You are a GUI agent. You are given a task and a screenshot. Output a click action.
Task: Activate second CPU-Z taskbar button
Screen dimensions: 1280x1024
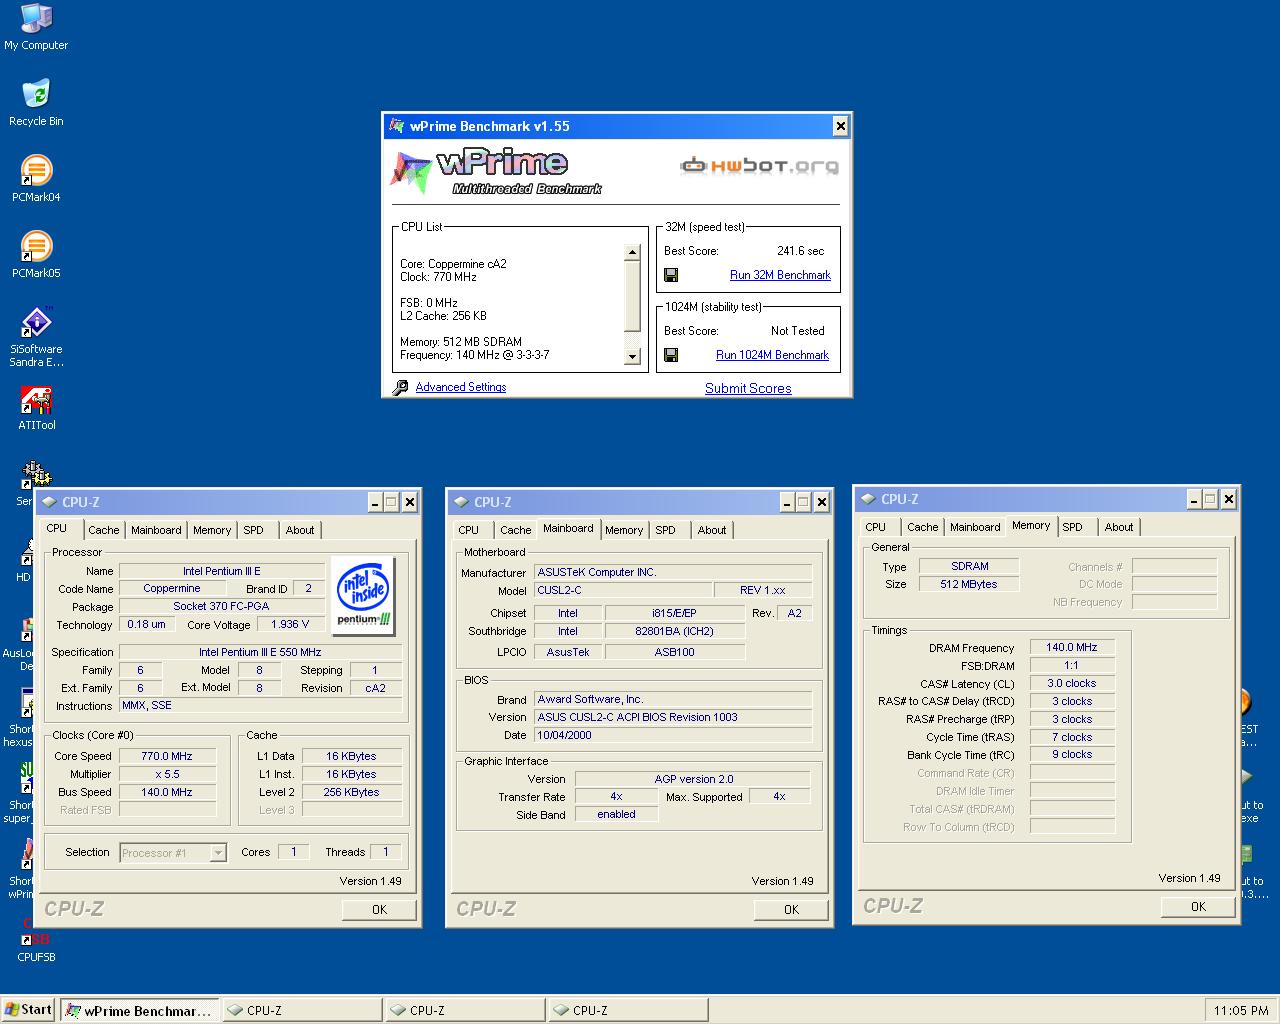coord(465,1010)
